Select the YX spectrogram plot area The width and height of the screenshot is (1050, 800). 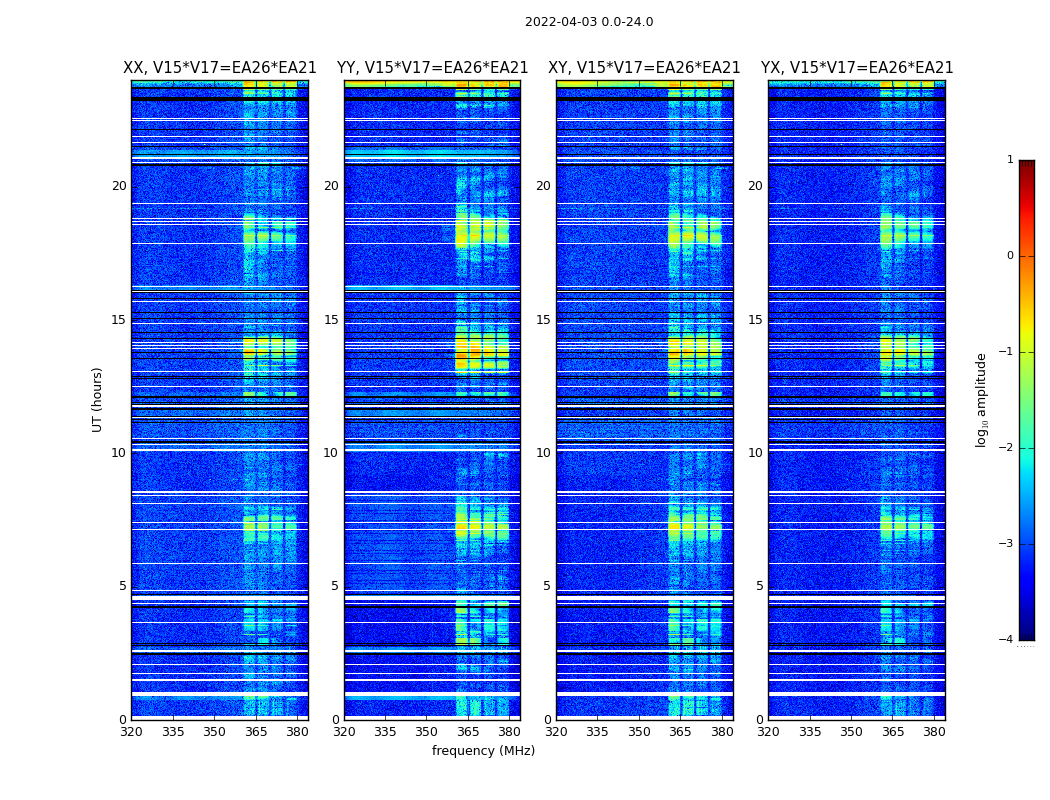(x=857, y=400)
